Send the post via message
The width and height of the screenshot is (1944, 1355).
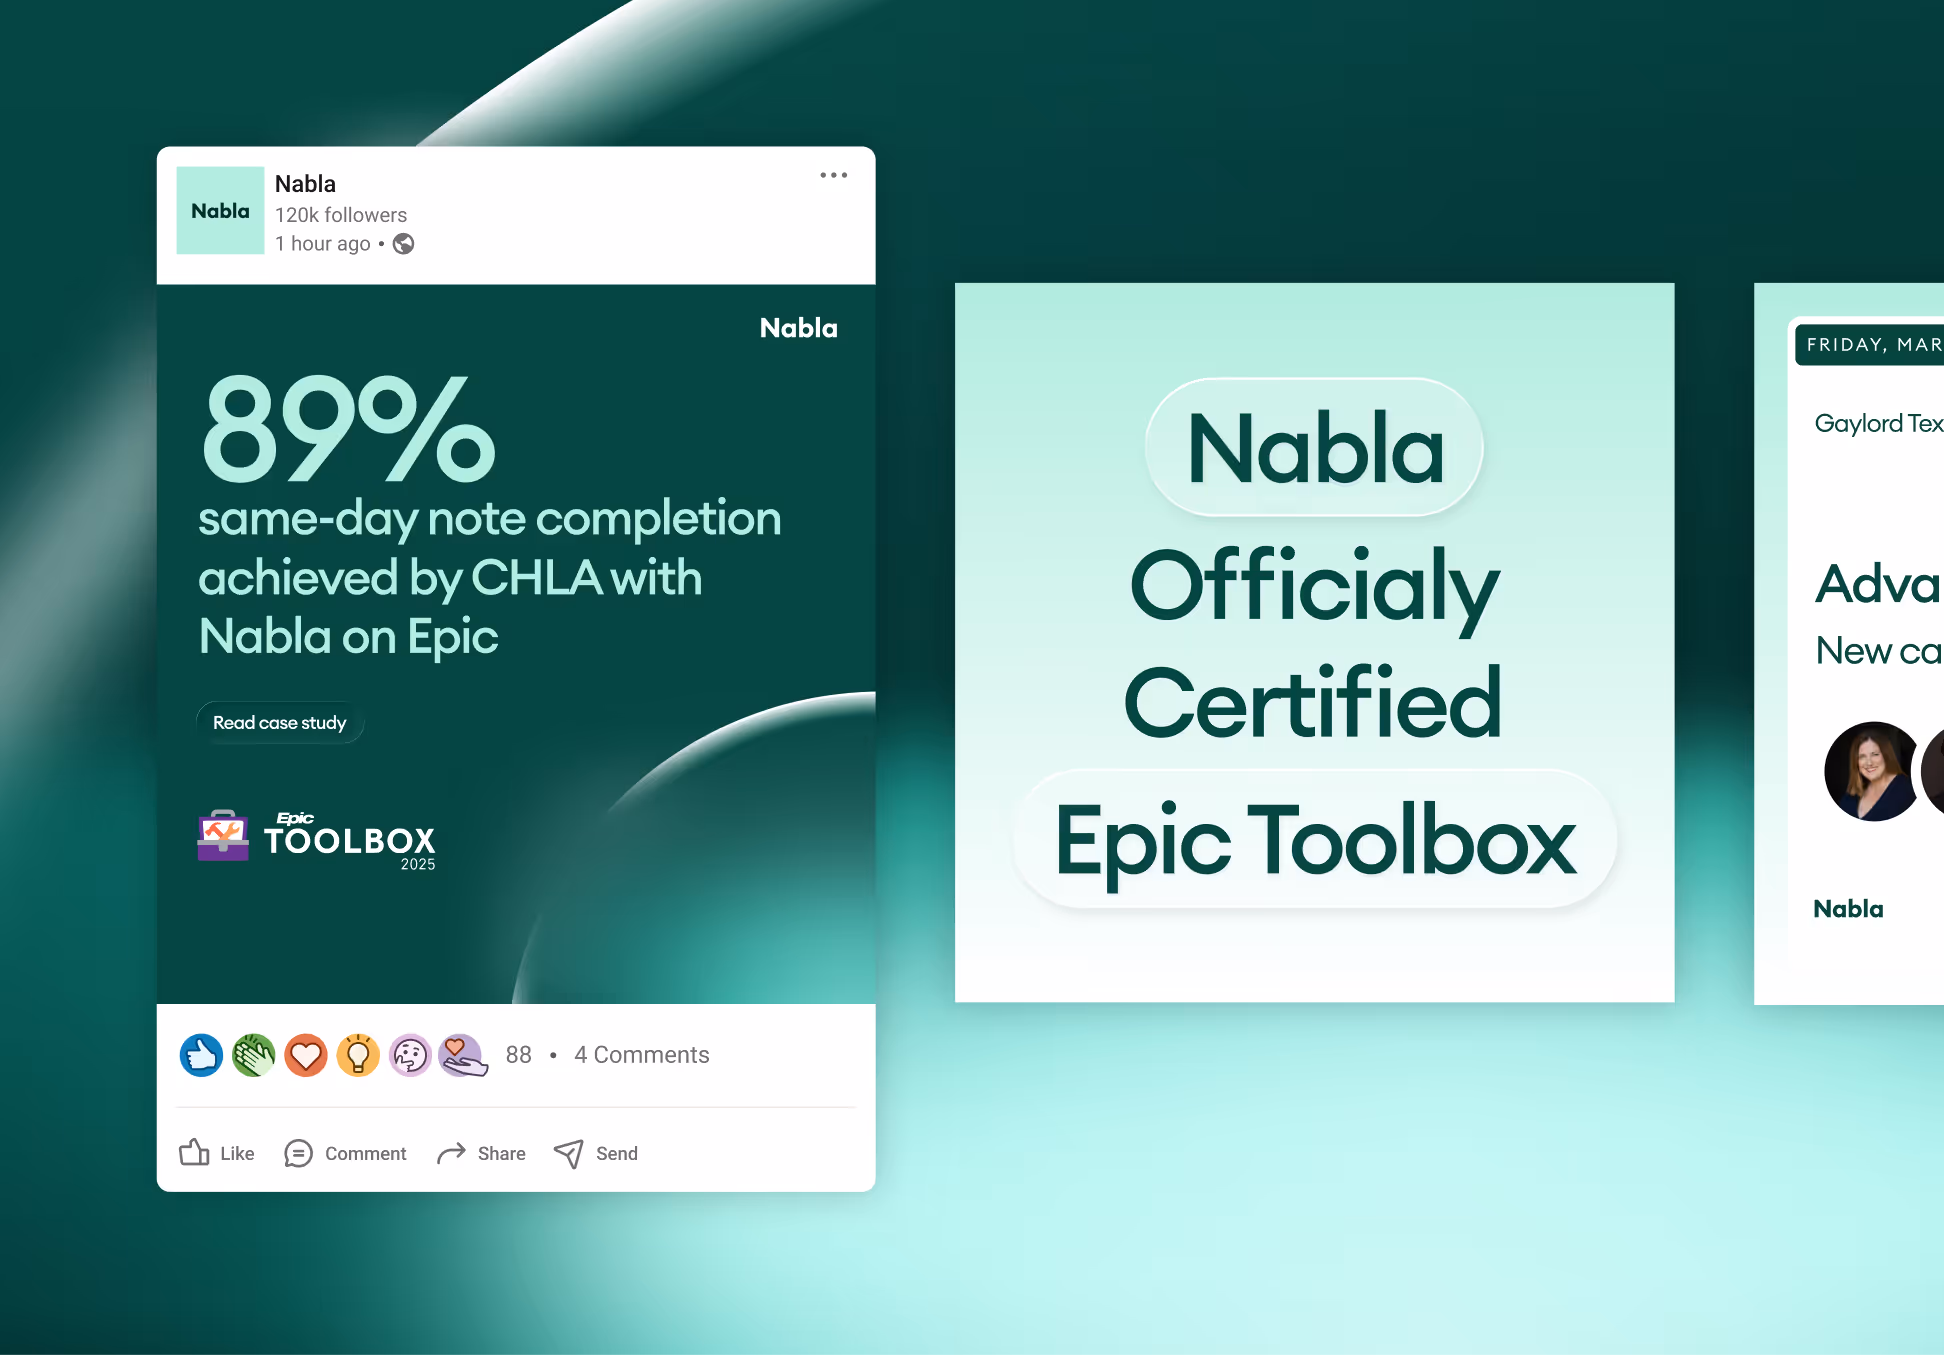[x=596, y=1153]
